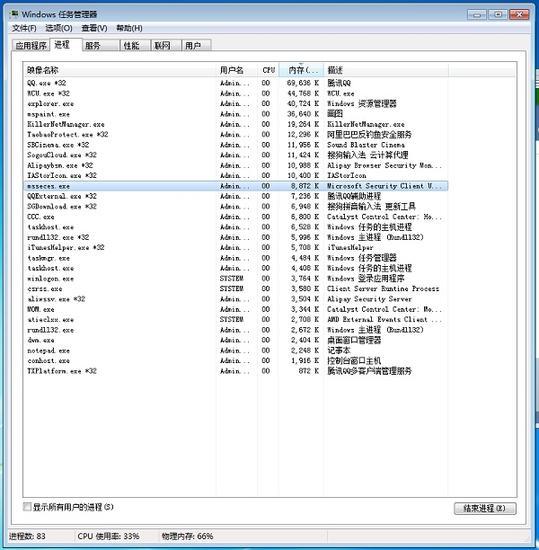
Task: Select the atieclxx.exe process row
Action: click(236, 320)
